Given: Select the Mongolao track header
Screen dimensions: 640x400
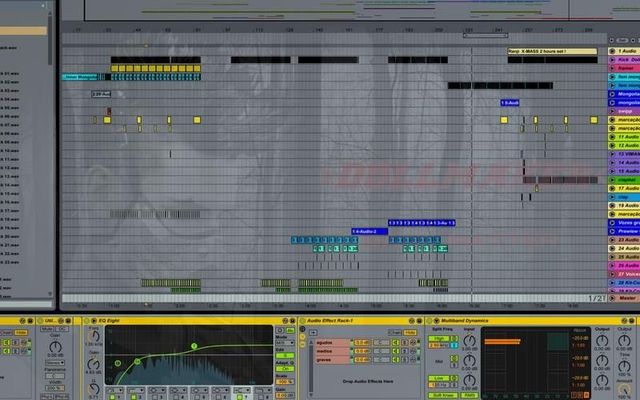Looking at the screenshot, I should coord(624,94).
